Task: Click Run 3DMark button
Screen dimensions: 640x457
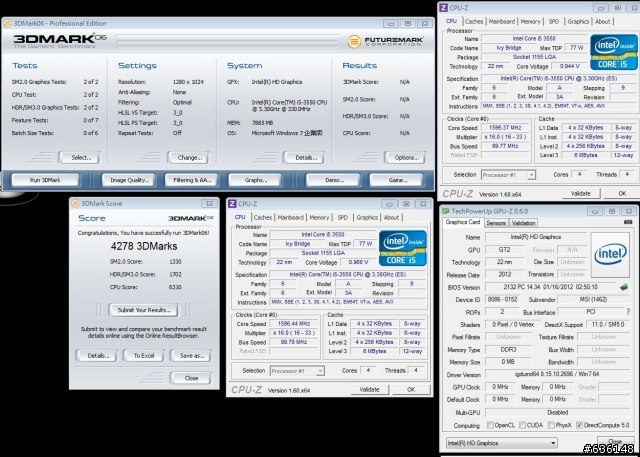Action: click(x=45, y=180)
